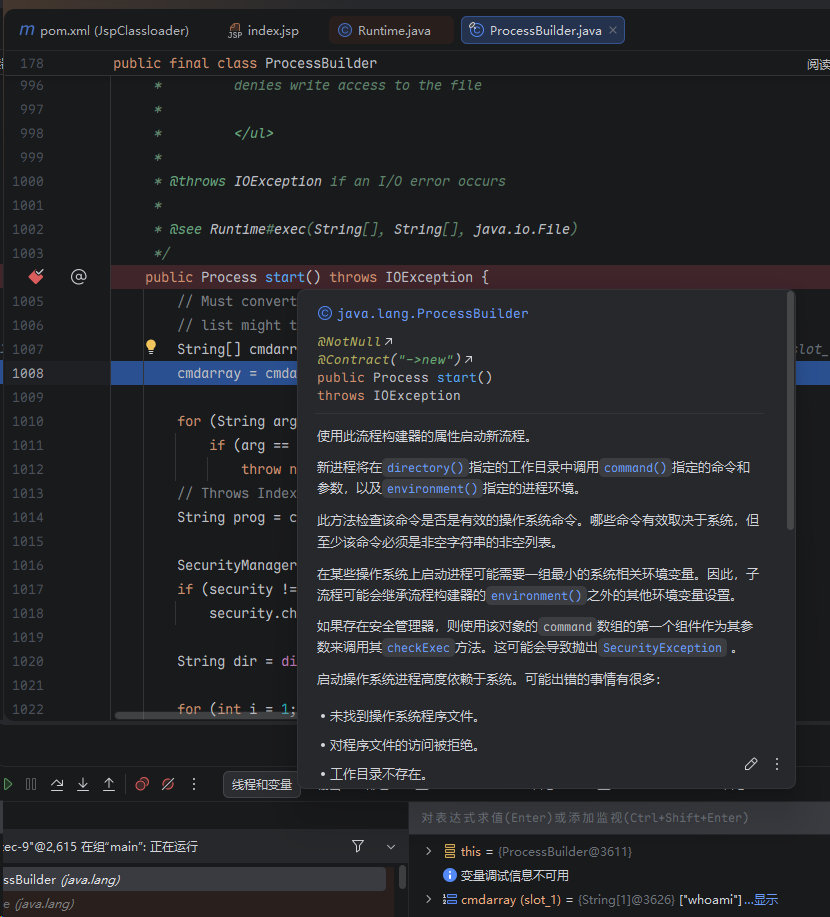
Task: Click the pause program icon
Action: tap(31, 784)
